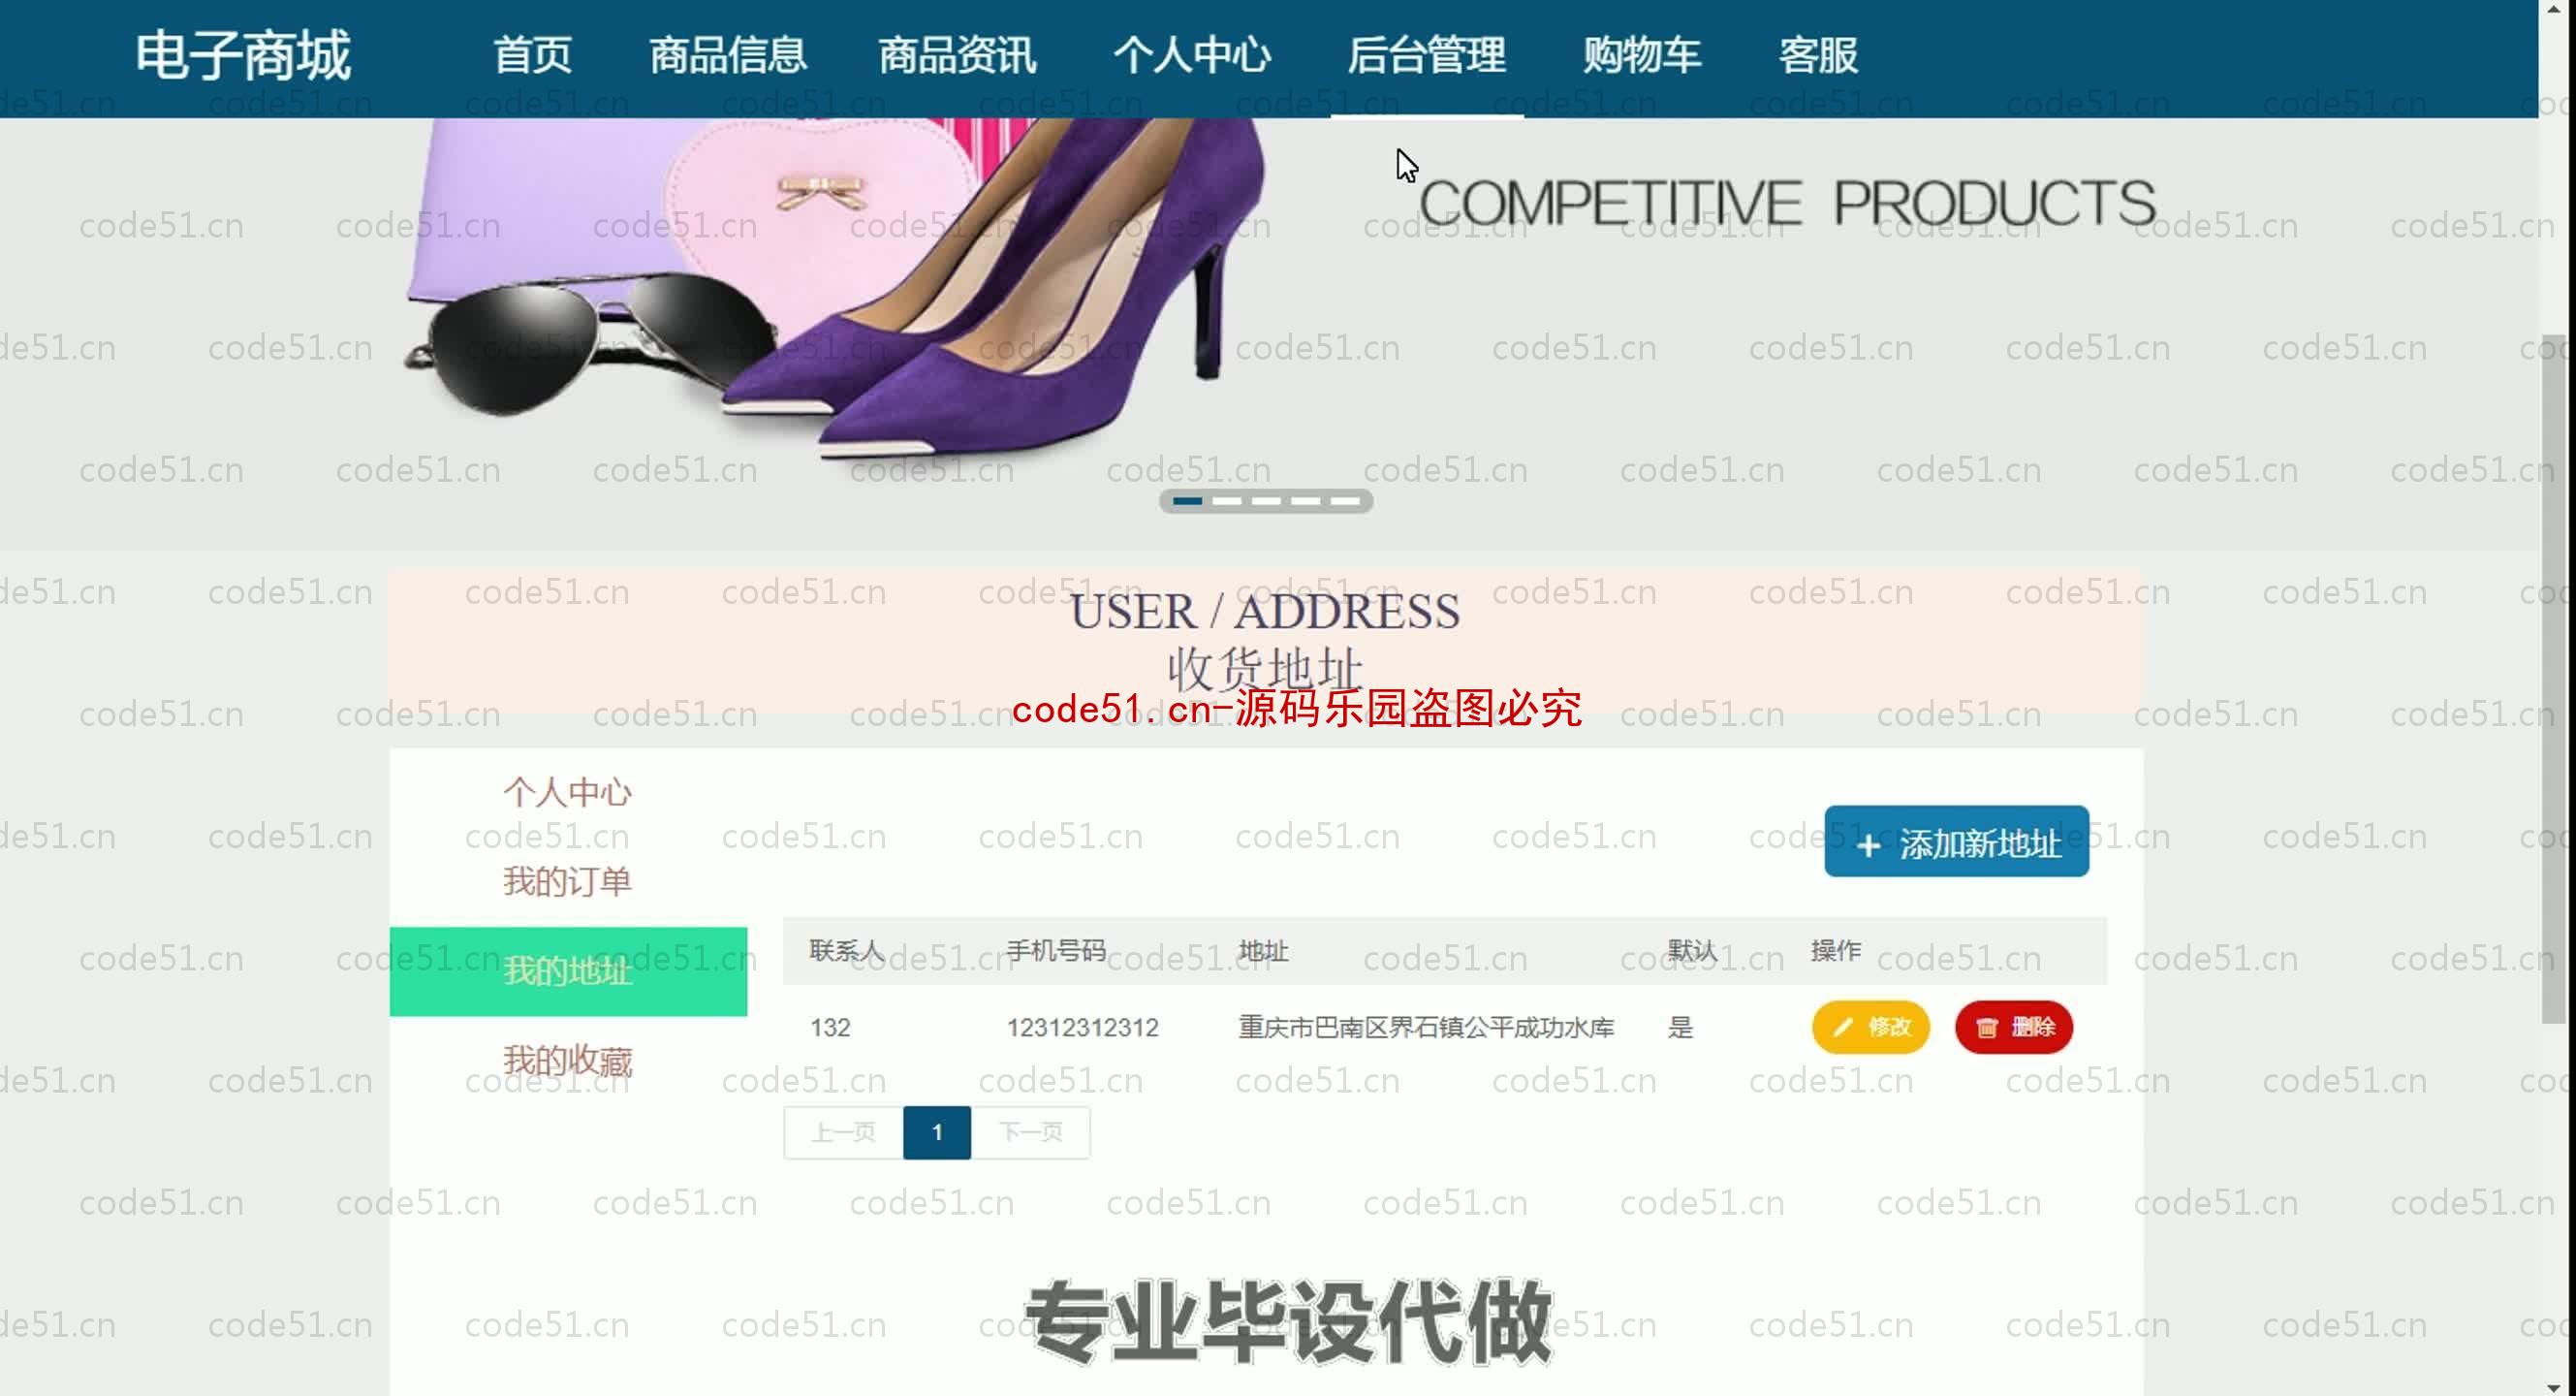2576x1396 pixels.
Task: Click the 后台管理 backend management icon
Action: pos(1429,55)
